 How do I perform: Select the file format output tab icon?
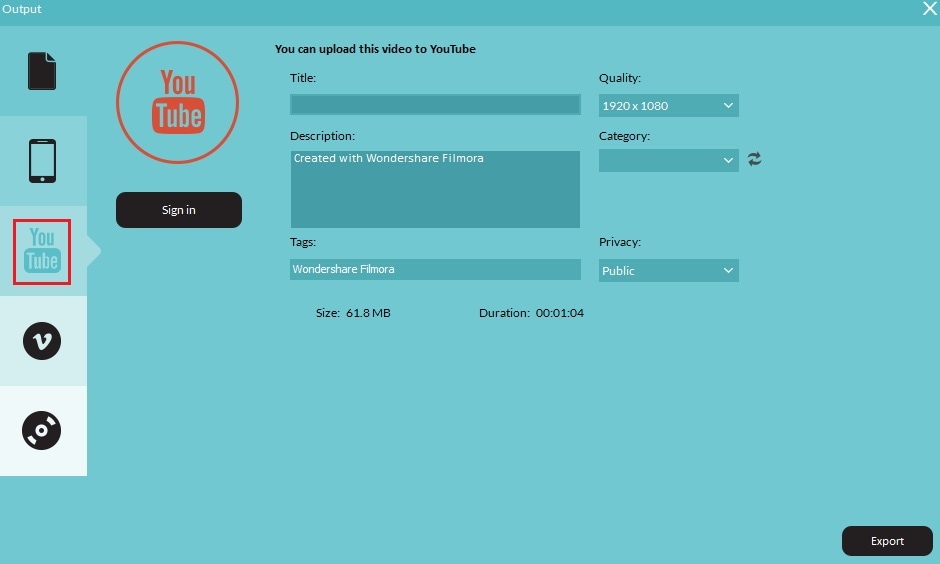[x=42, y=71]
